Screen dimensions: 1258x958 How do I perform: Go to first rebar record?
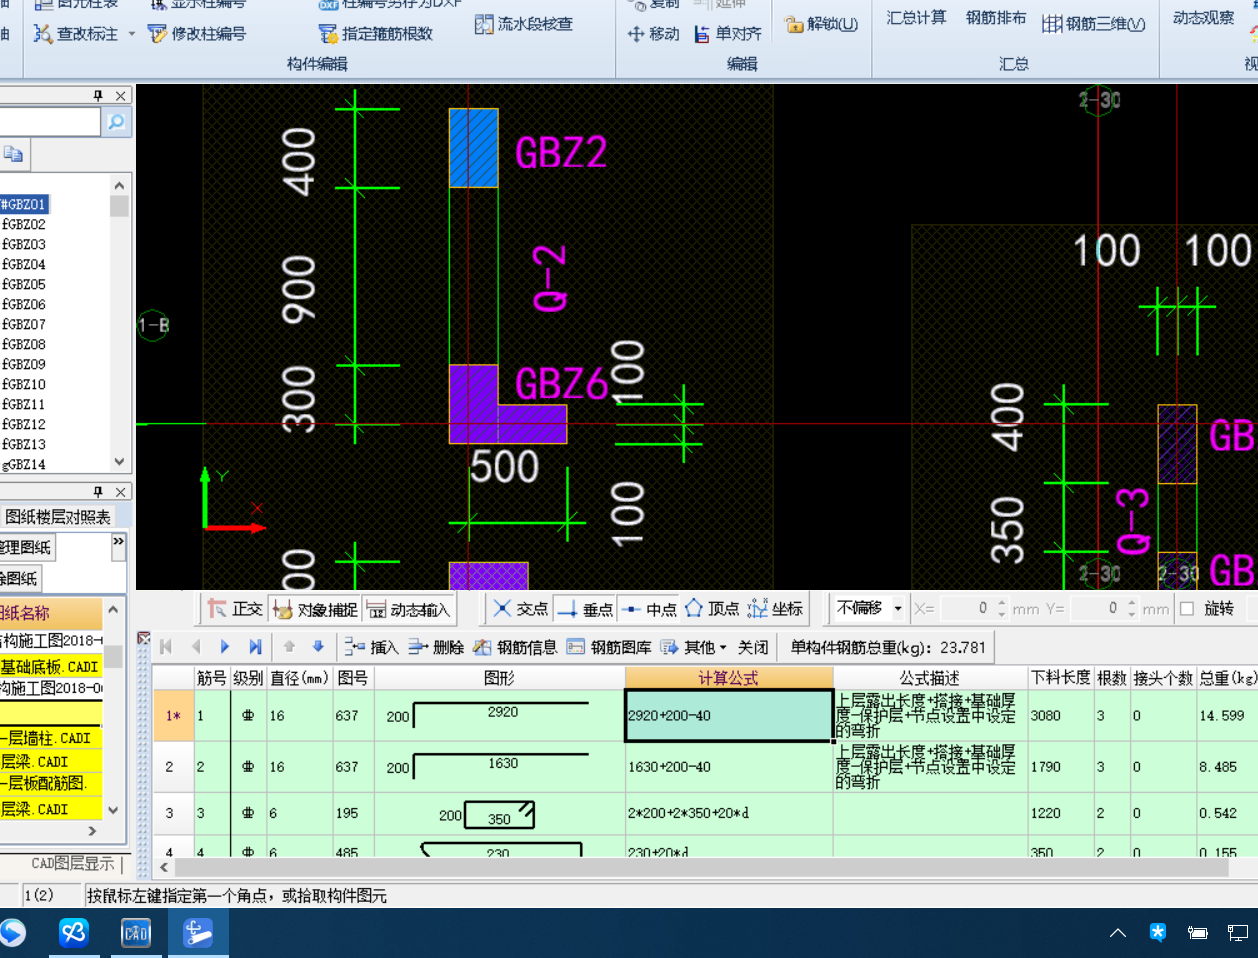click(x=166, y=647)
